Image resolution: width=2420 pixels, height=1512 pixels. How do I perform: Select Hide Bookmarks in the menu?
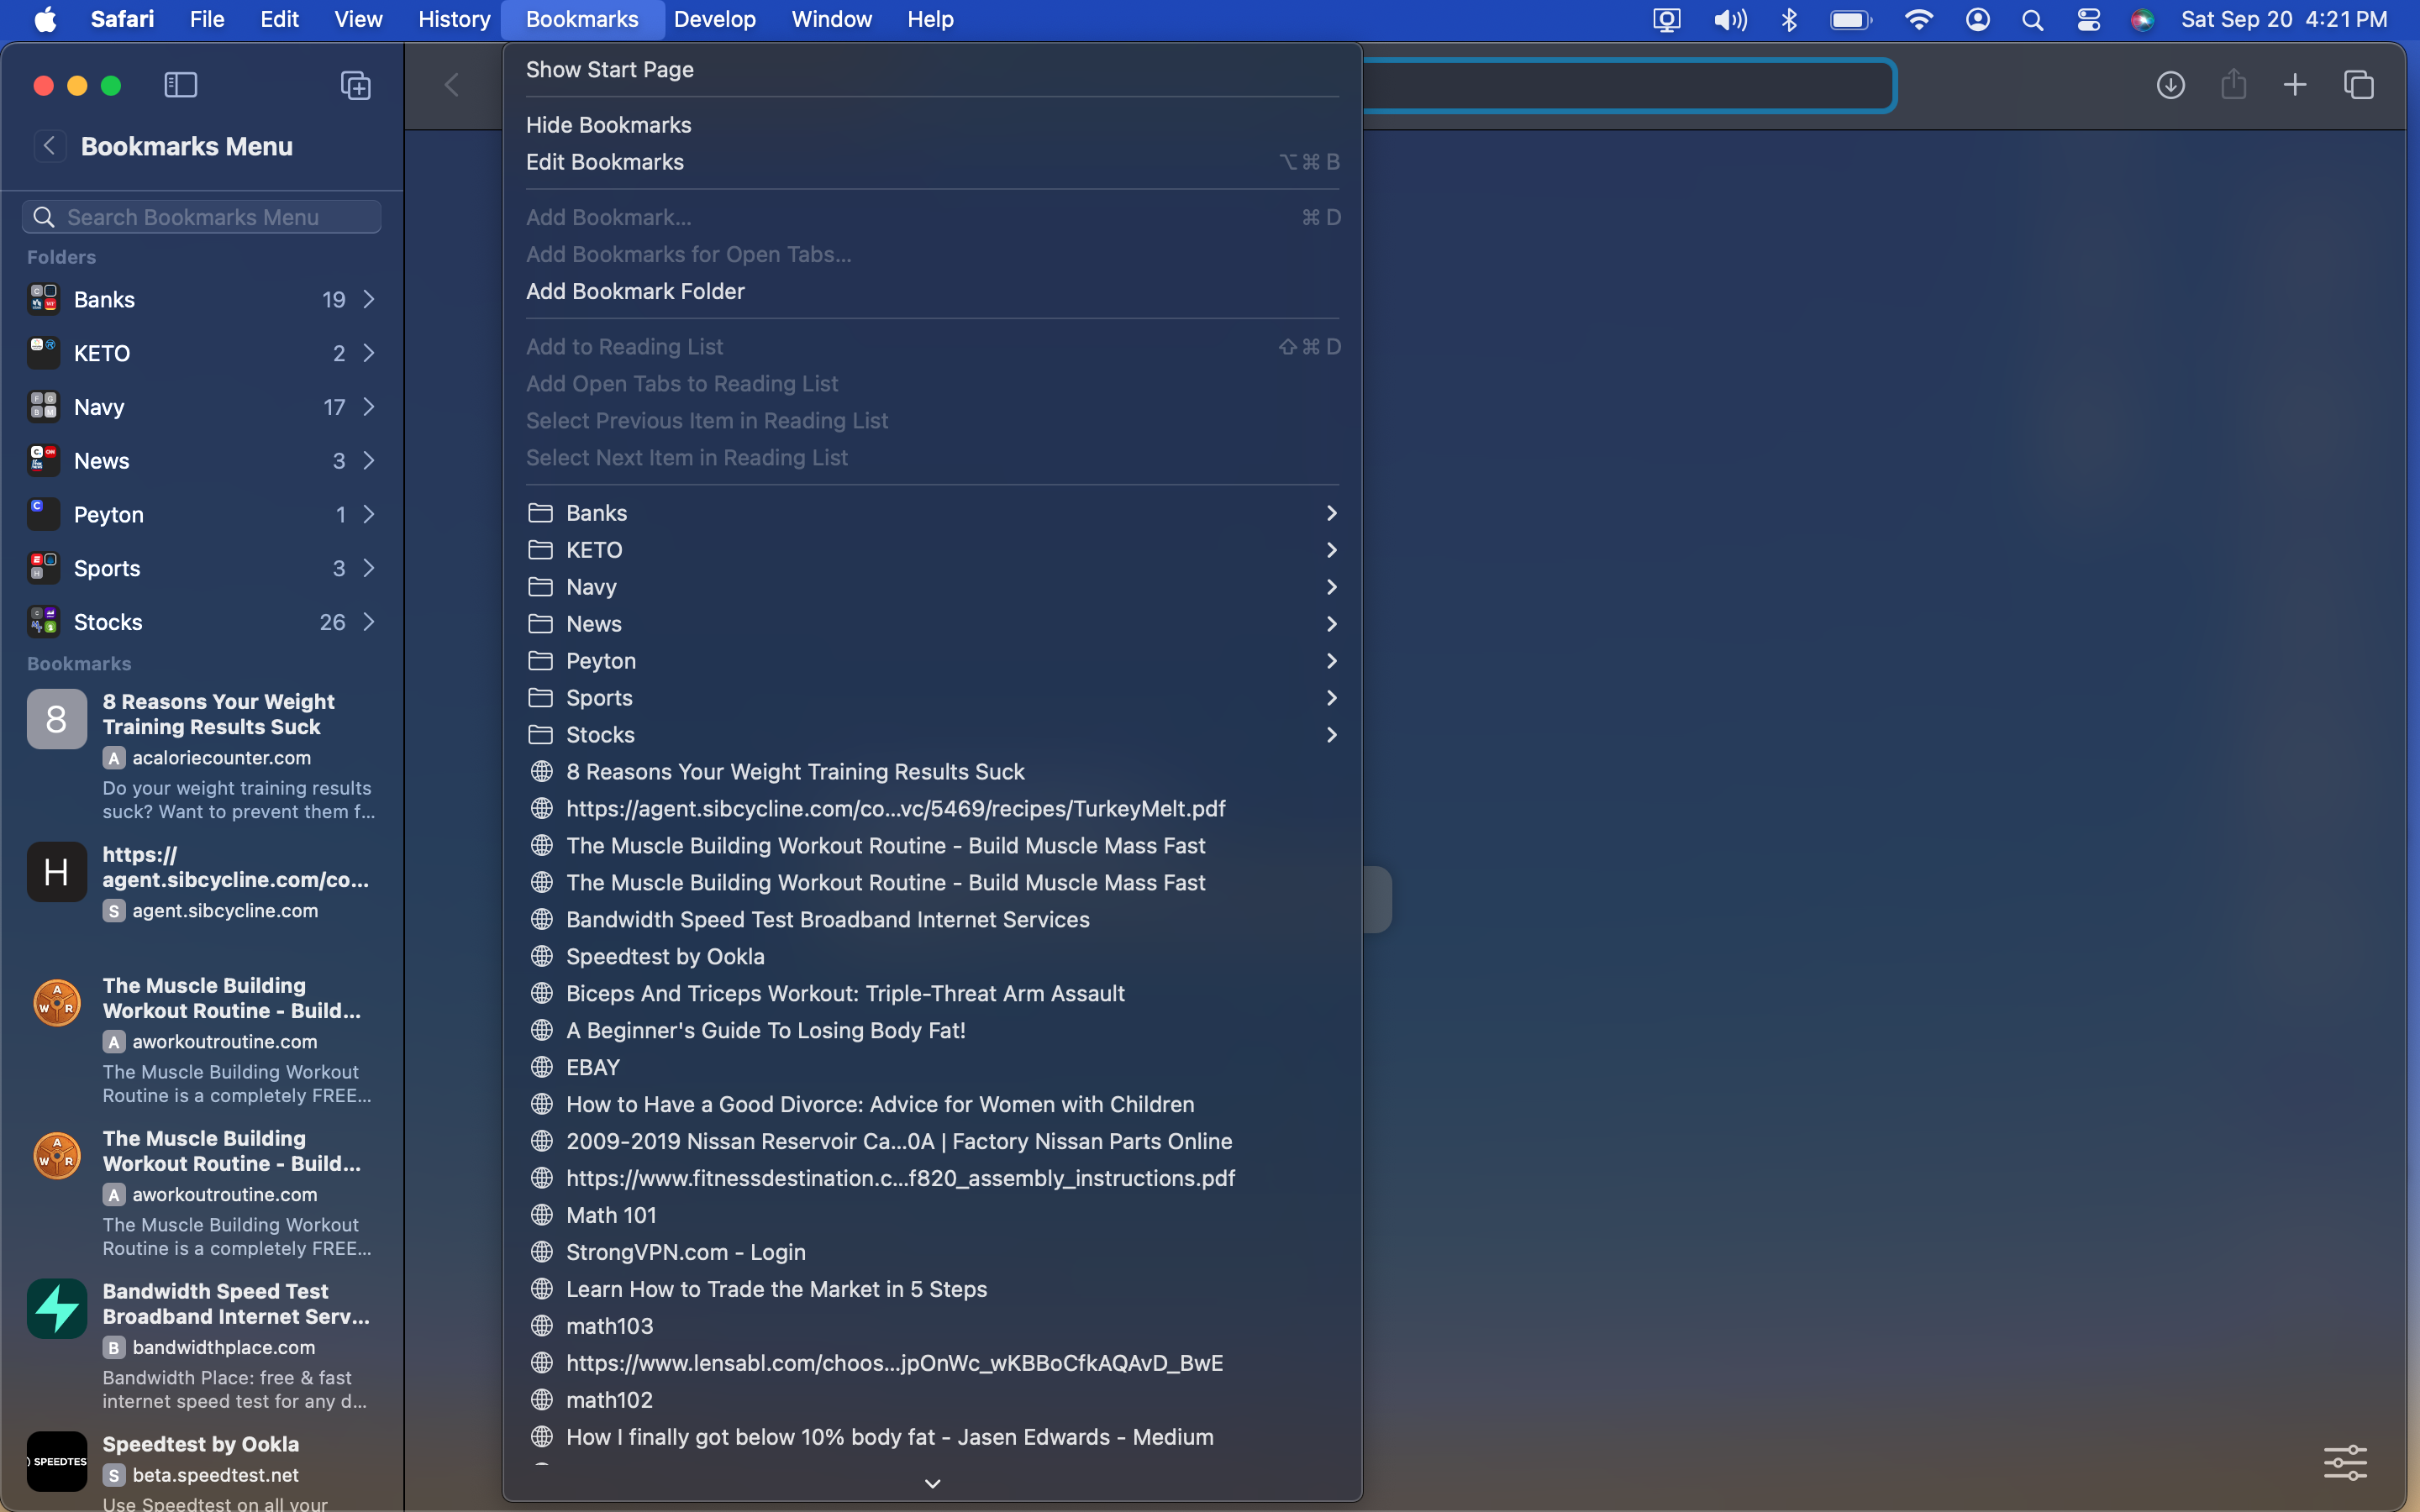608,125
